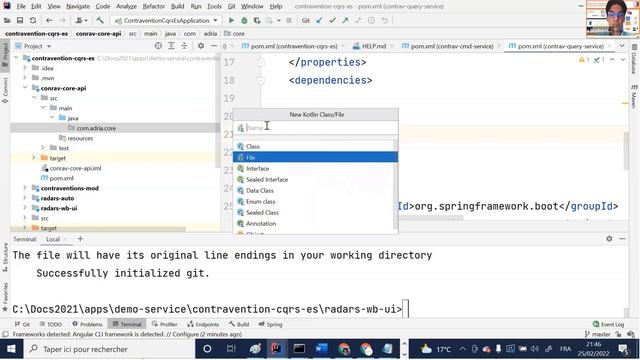
Task: Push commits with the green up-arrow icon
Action: (x=345, y=20)
